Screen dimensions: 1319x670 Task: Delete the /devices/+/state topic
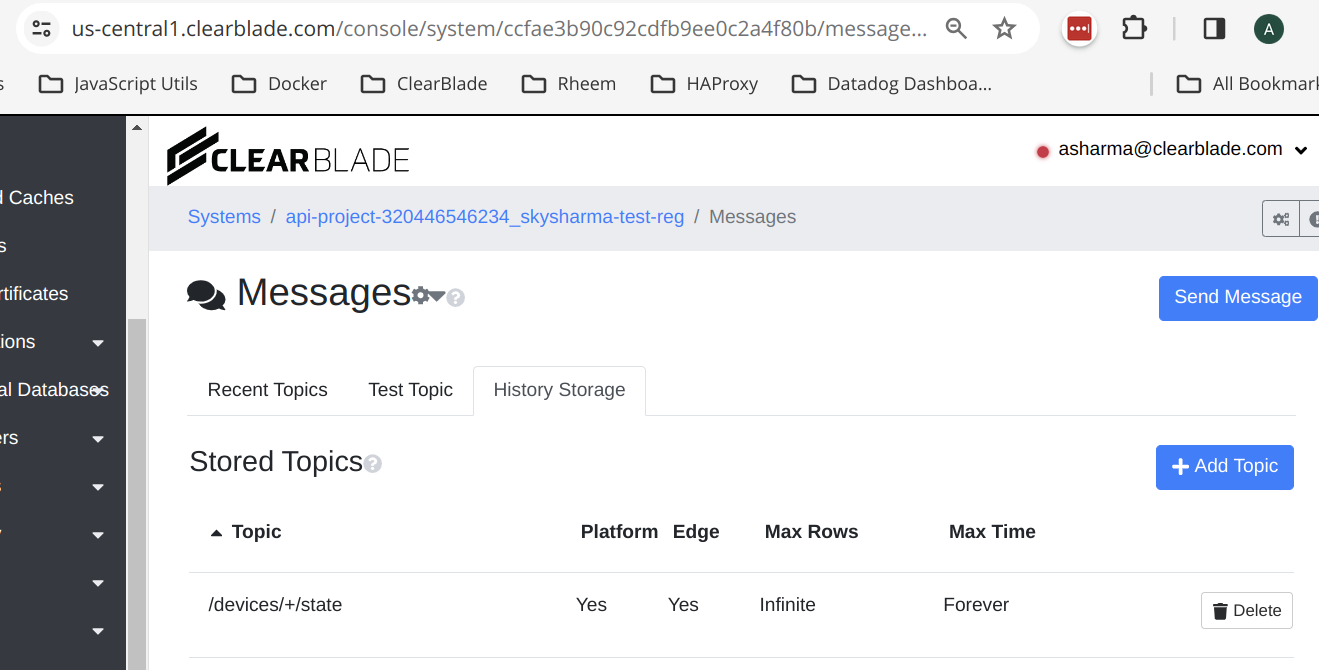[1246, 611]
